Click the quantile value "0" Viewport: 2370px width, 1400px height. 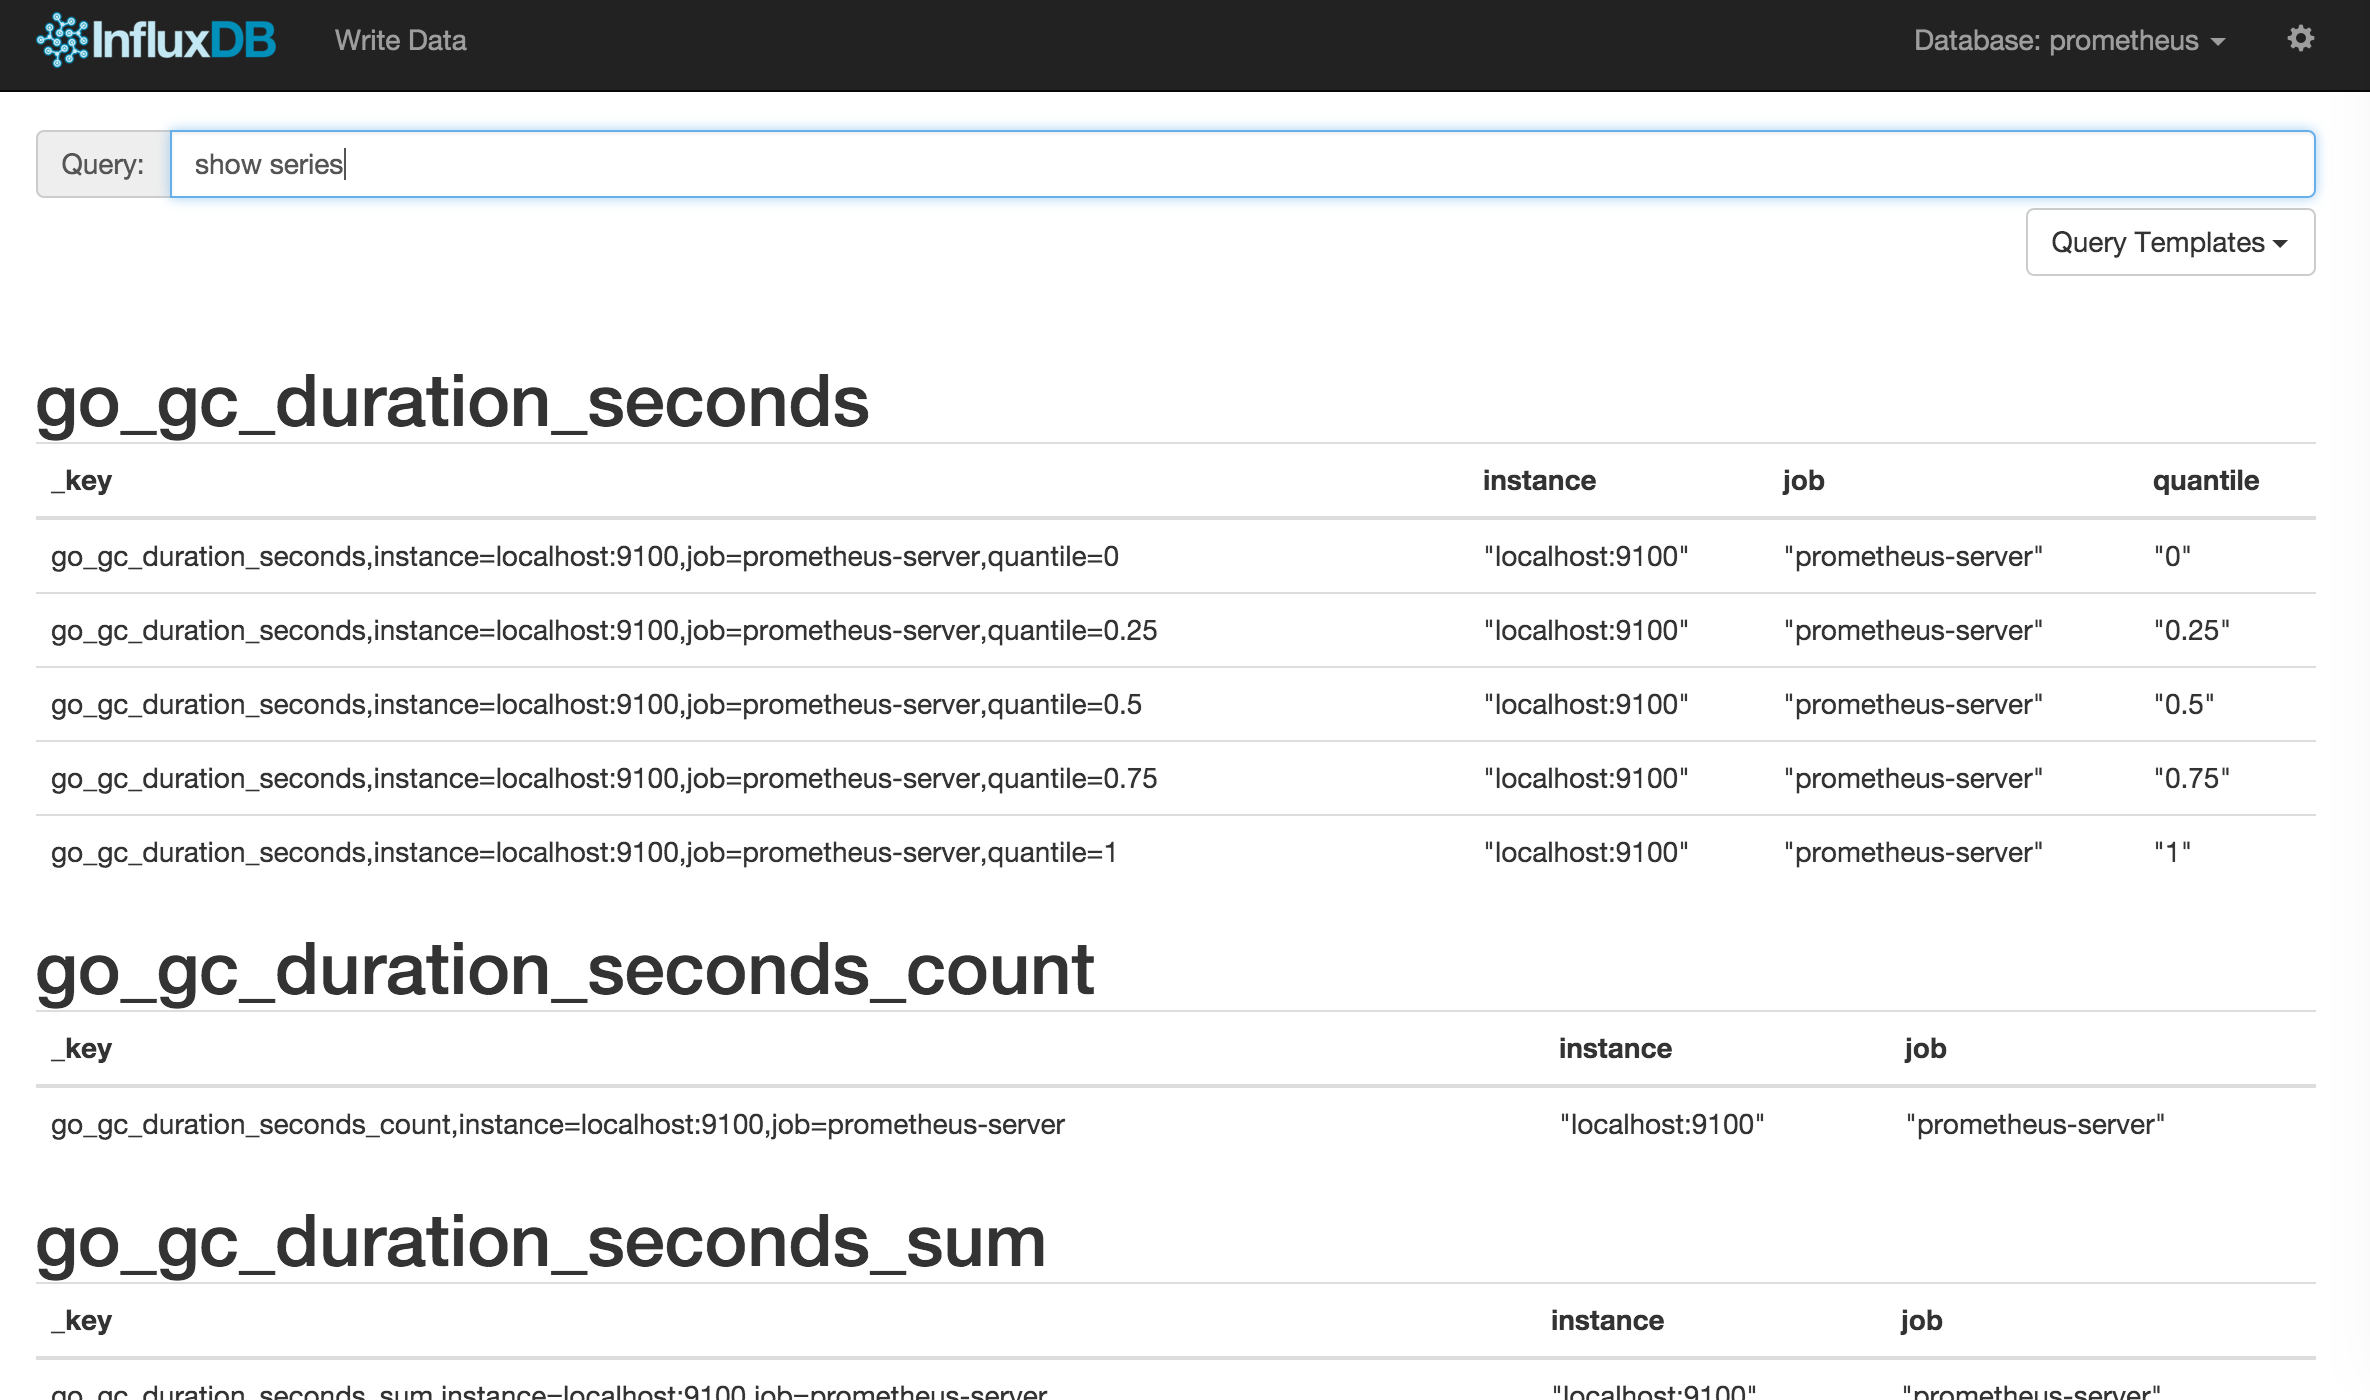pos(2172,557)
